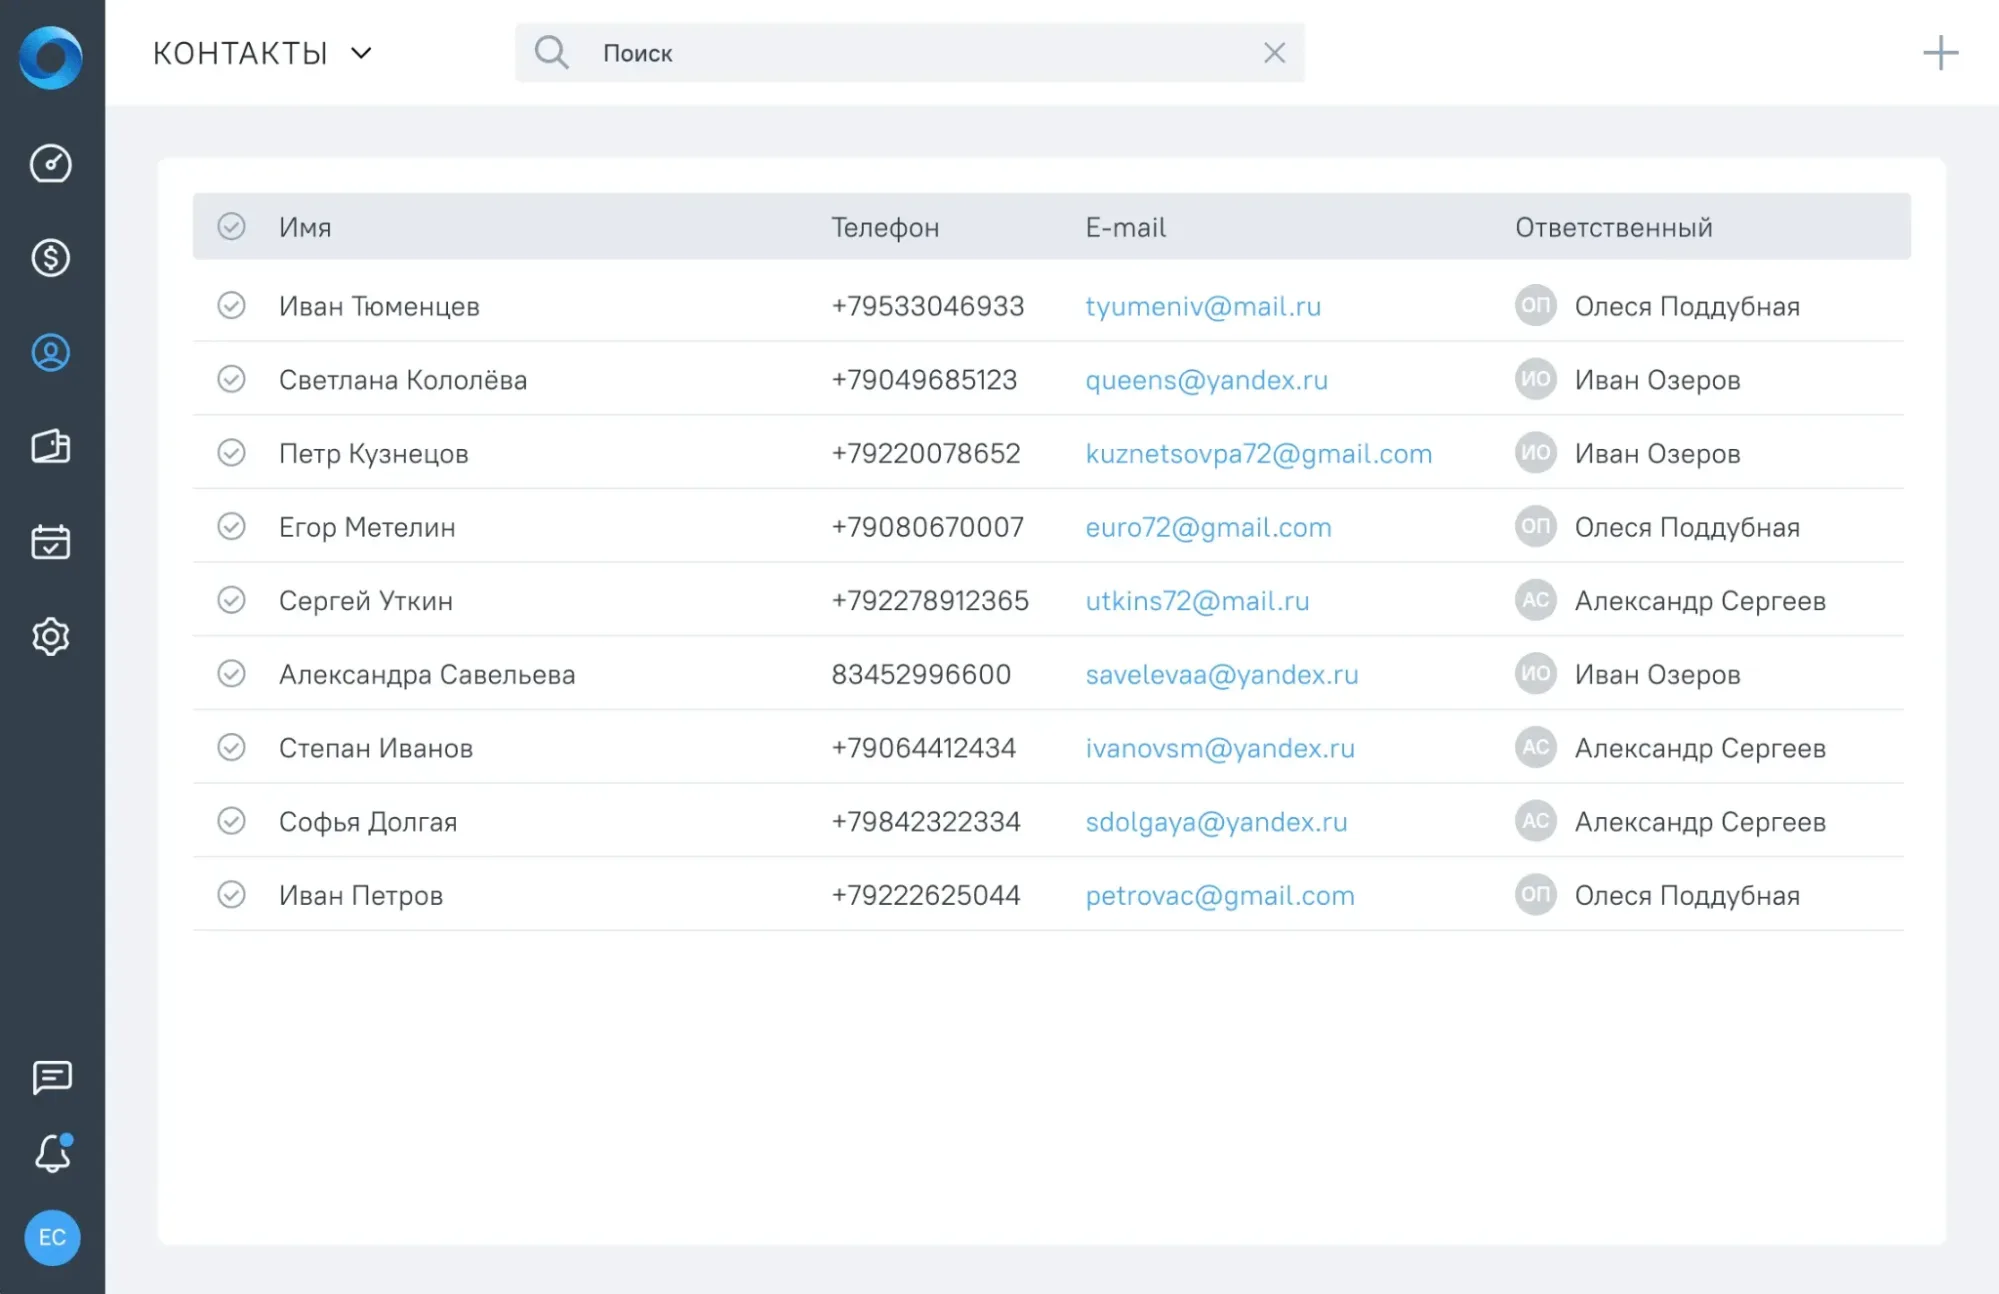1999x1294 pixels.
Task: Open contact name Петр Кузнецов
Action: click(373, 454)
